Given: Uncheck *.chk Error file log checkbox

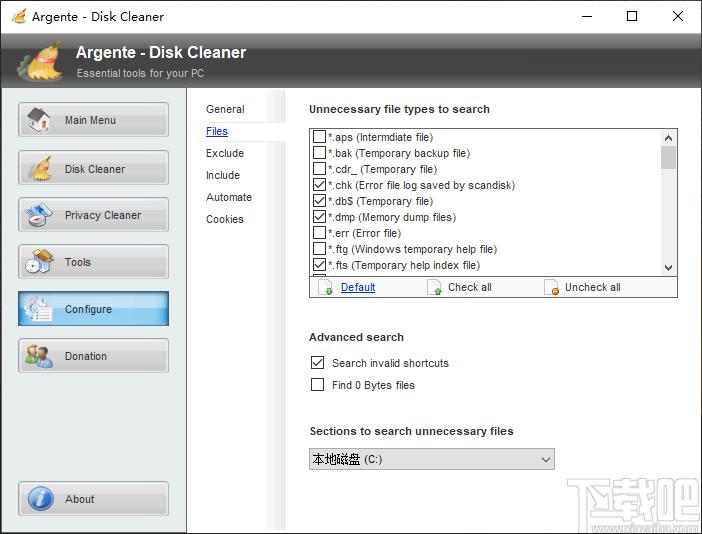Looking at the screenshot, I should [319, 184].
